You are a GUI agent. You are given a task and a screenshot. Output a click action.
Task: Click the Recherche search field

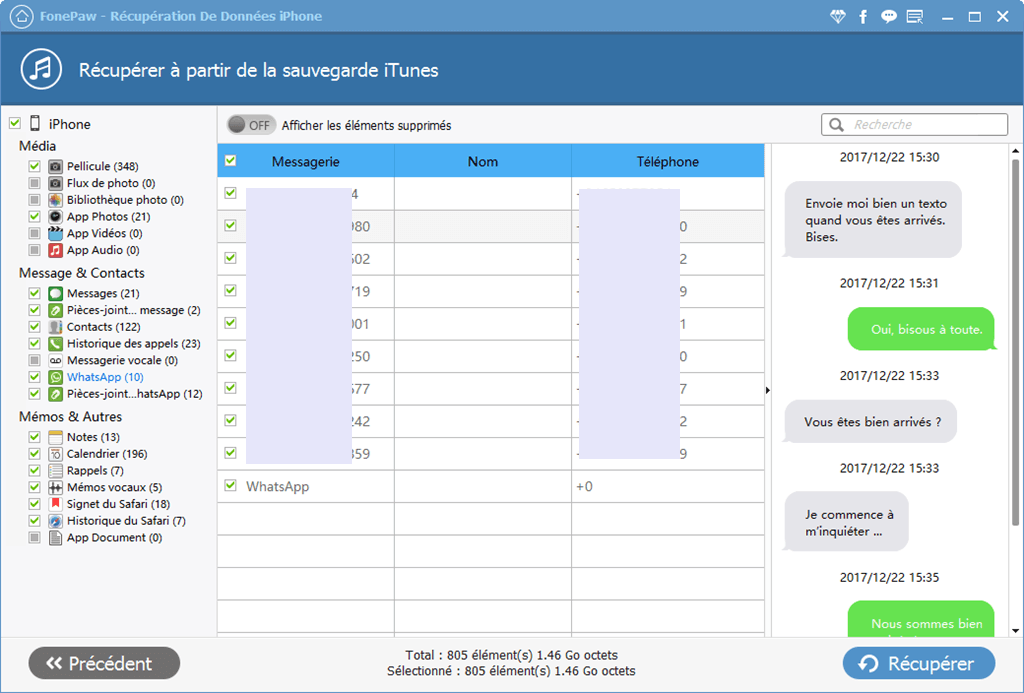914,125
